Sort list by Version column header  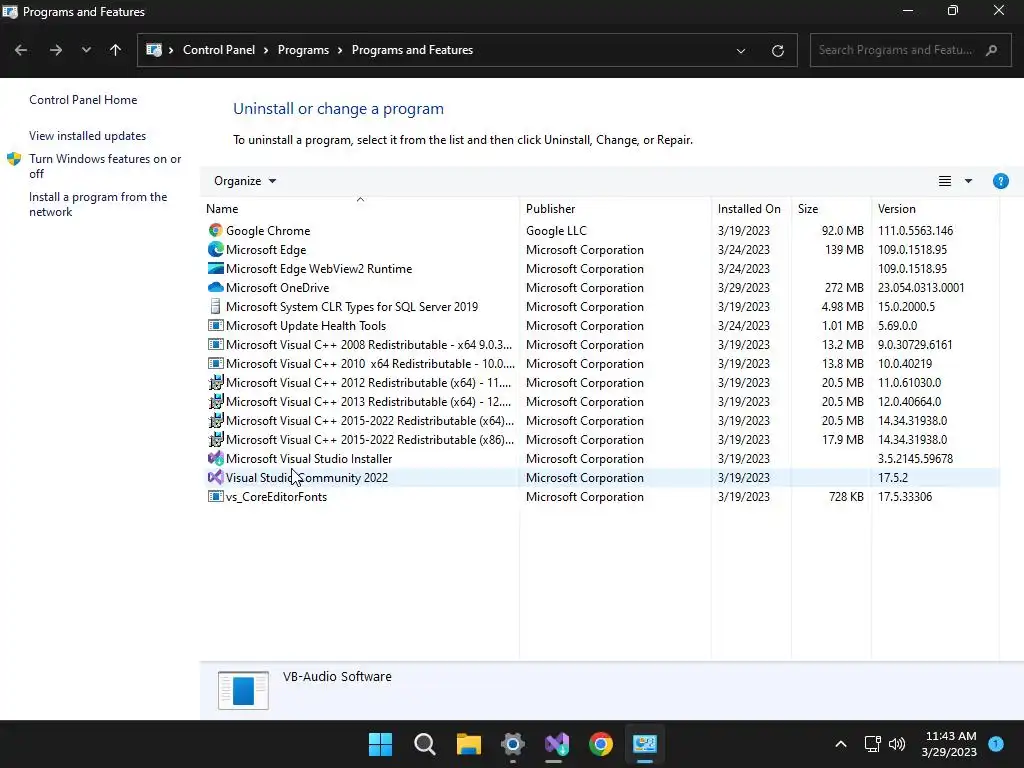[x=935, y=209]
